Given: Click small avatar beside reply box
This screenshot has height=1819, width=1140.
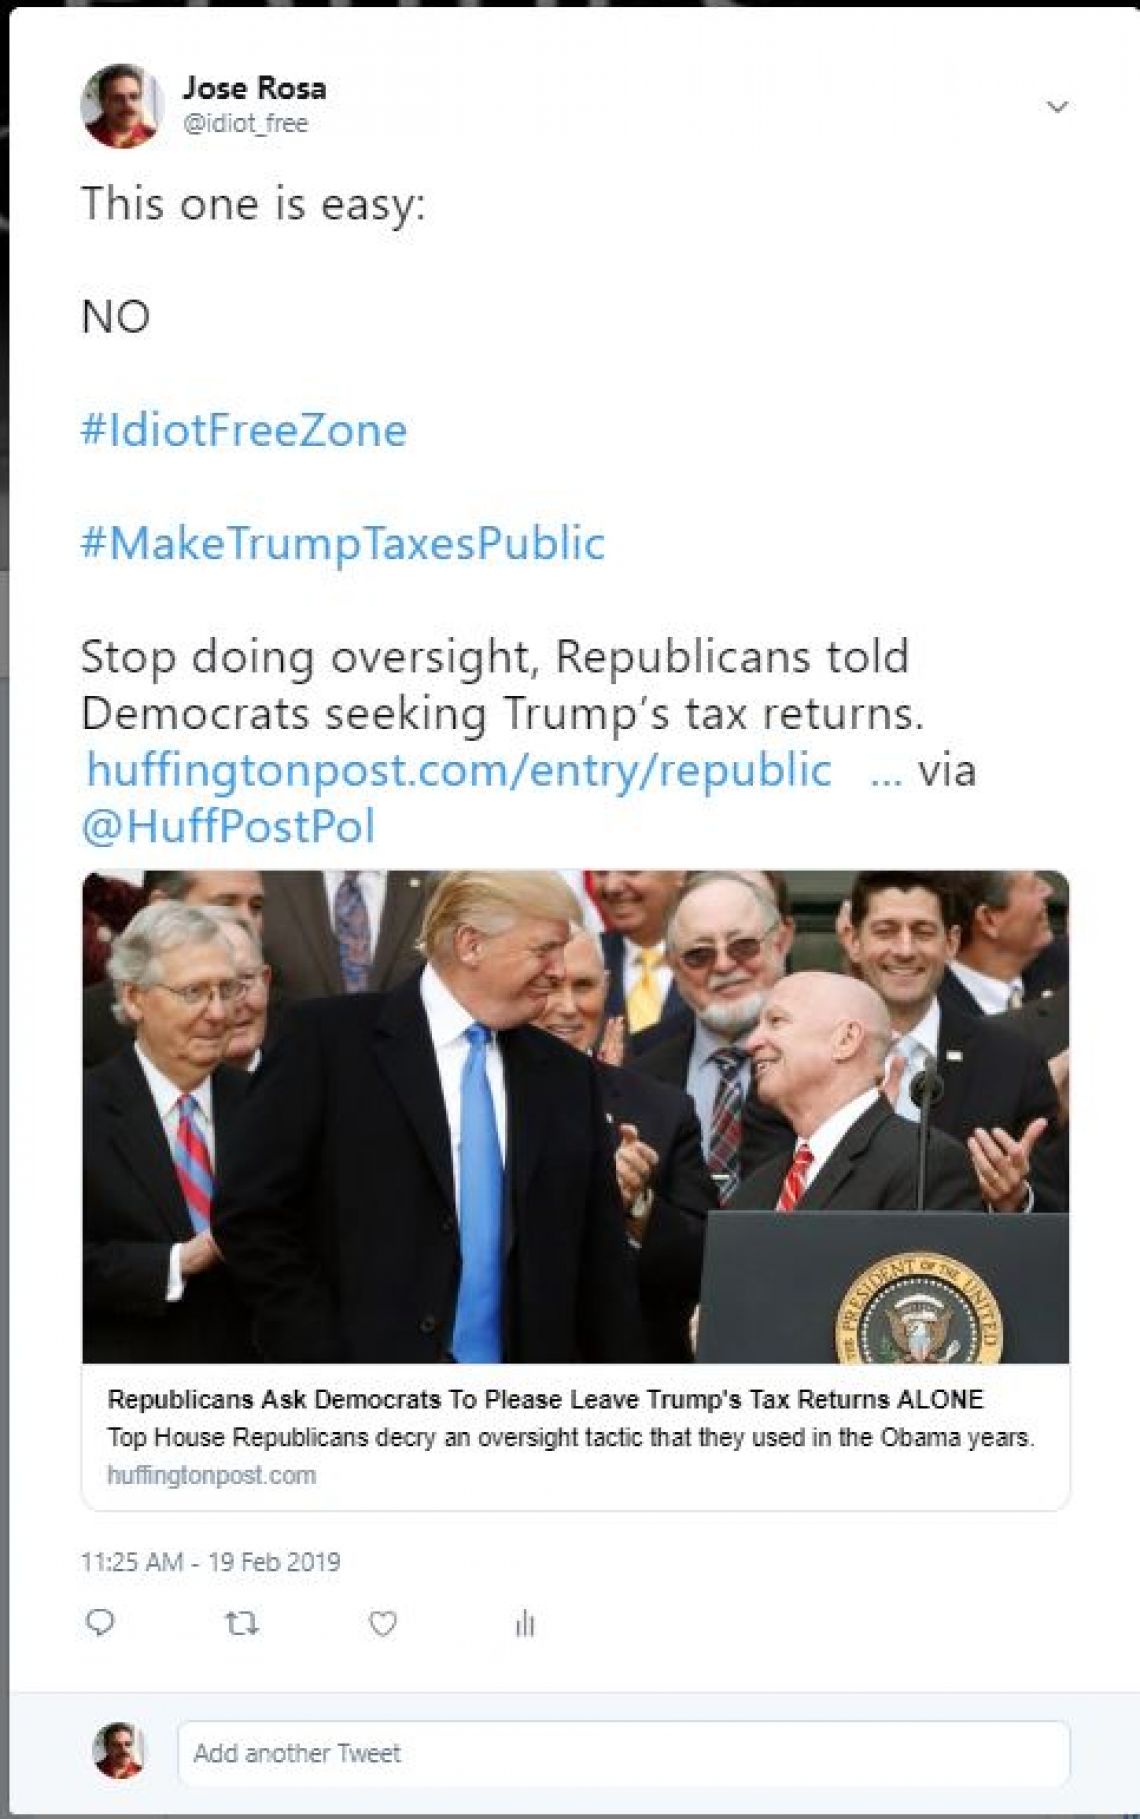Looking at the screenshot, I should click(119, 1751).
